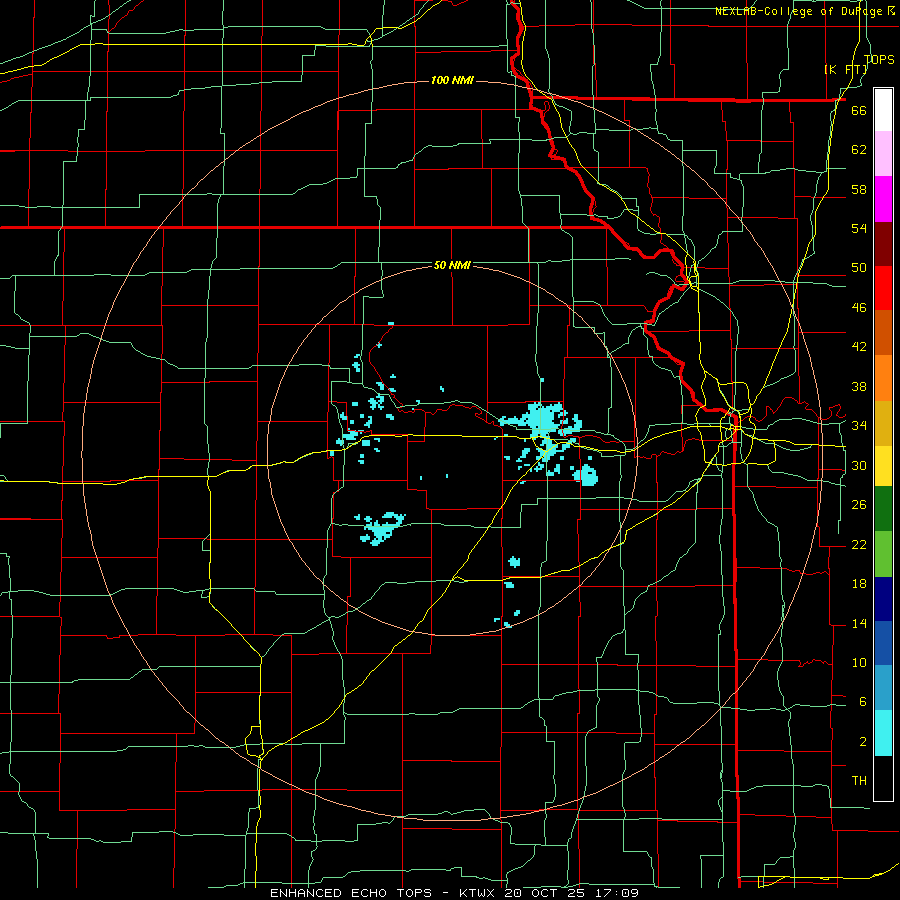Viewport: 900px width, 900px height.
Task: Click the dark red 50-54 kft swatch
Action: [x=883, y=243]
